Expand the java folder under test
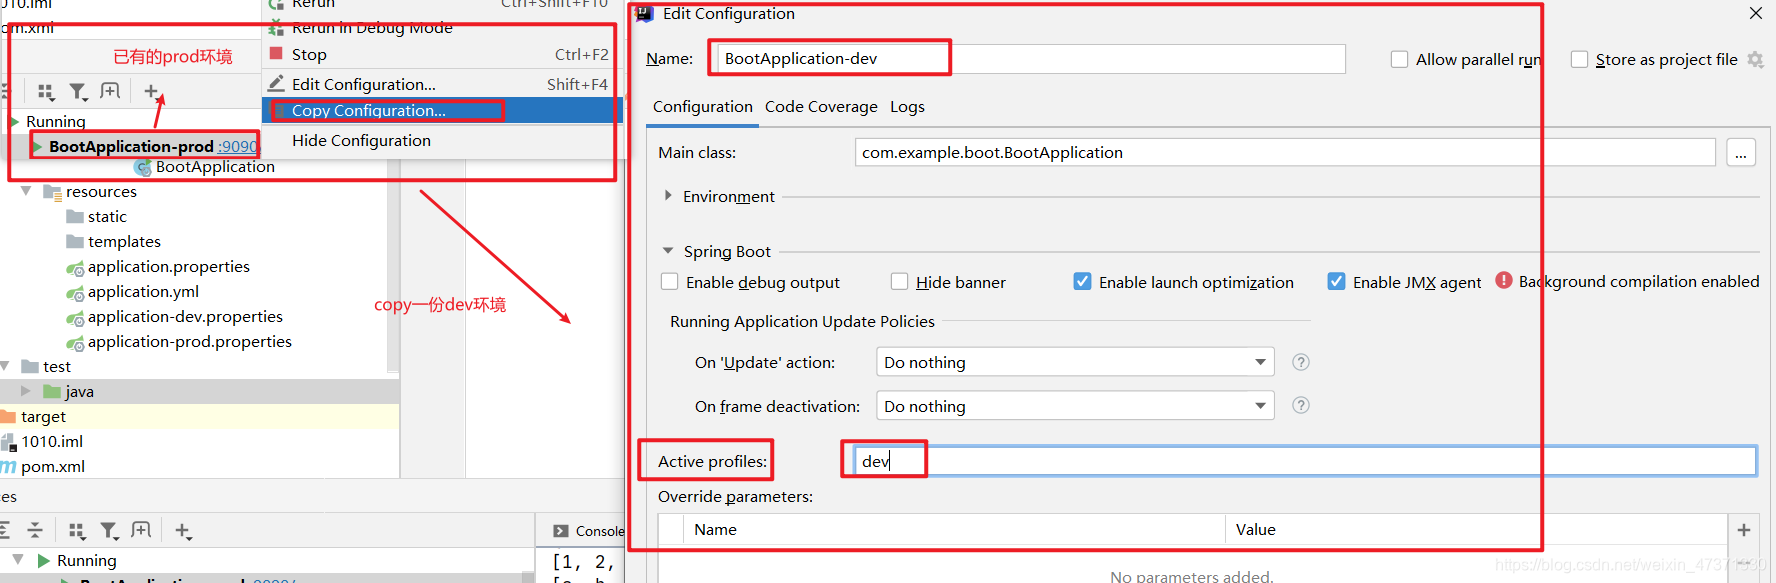Image resolution: width=1776 pixels, height=583 pixels. click(x=26, y=391)
